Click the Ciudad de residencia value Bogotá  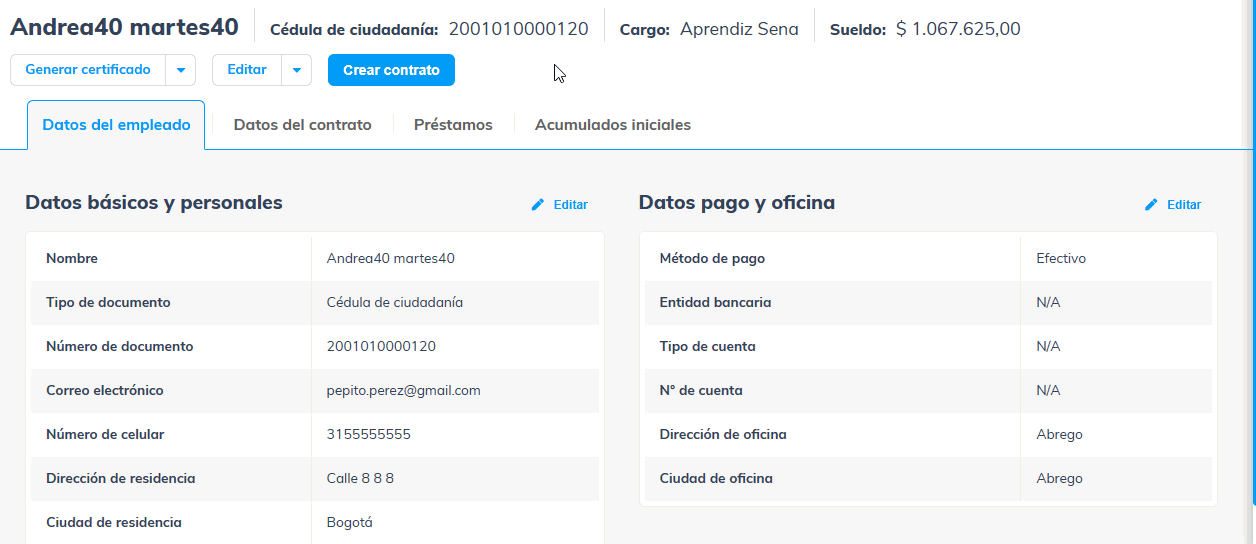click(349, 522)
